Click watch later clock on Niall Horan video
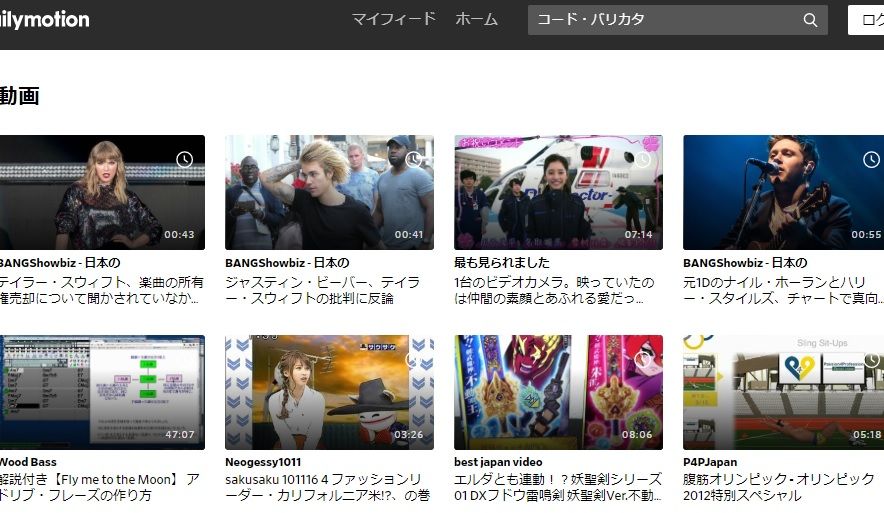884x513 pixels. [871, 160]
